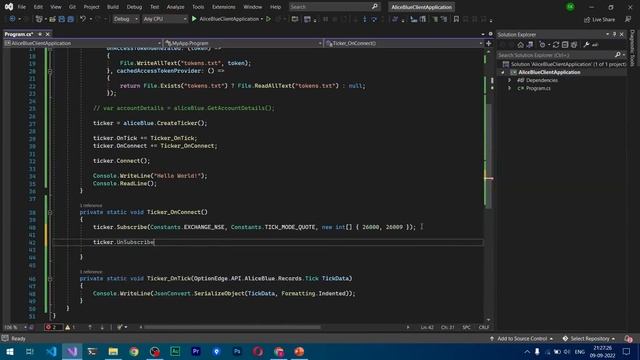Expand the Dependencies node
The image size is (640, 360).
click(x=509, y=80)
